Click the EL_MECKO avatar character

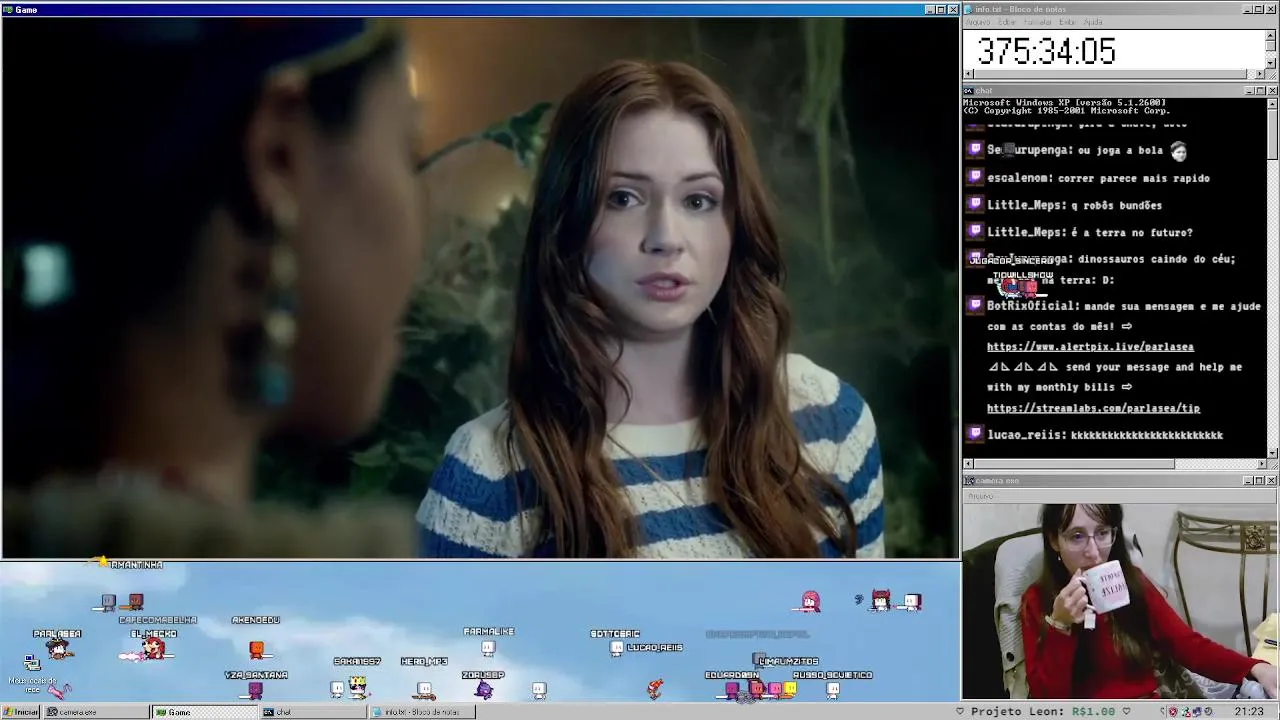[152, 649]
